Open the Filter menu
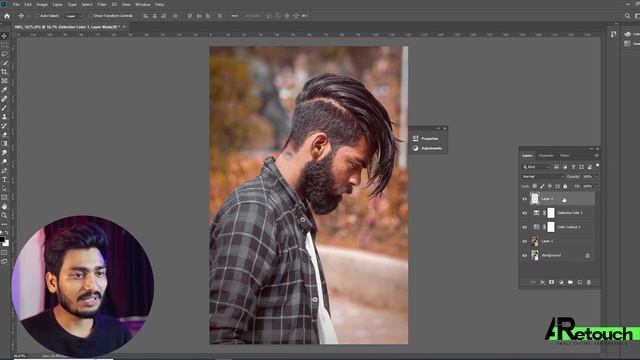Image resolution: width=640 pixels, height=360 pixels. (102, 4)
